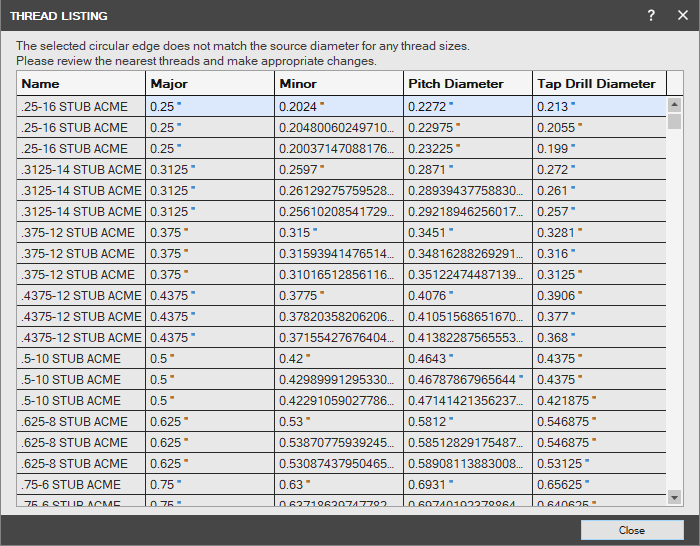The image size is (700, 546).
Task: Select the Minor value 0.42" cell
Action: [339, 358]
